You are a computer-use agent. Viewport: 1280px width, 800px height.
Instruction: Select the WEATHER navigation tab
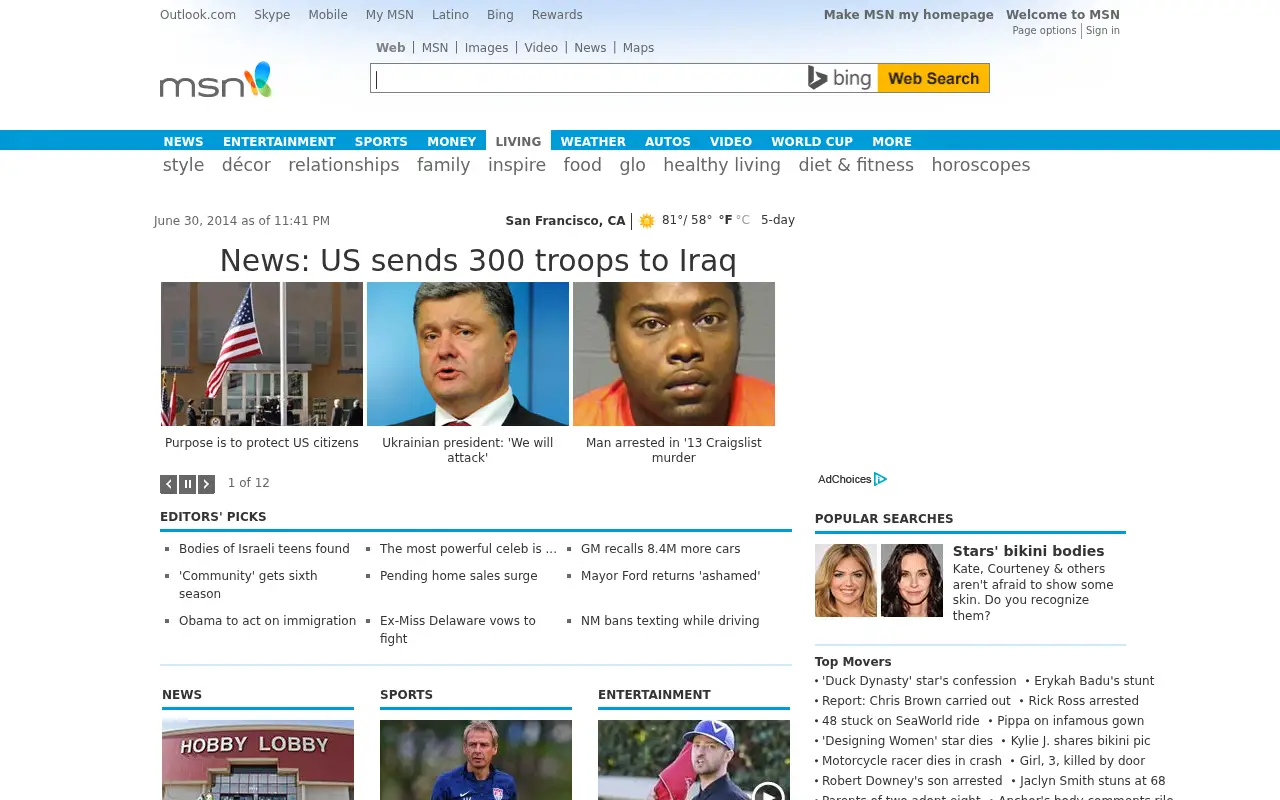pos(593,141)
